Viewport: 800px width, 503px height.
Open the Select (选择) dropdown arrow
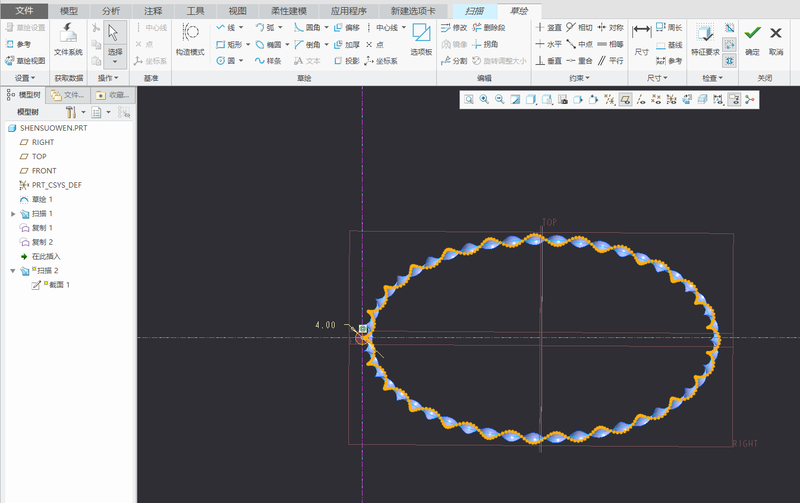[115, 62]
